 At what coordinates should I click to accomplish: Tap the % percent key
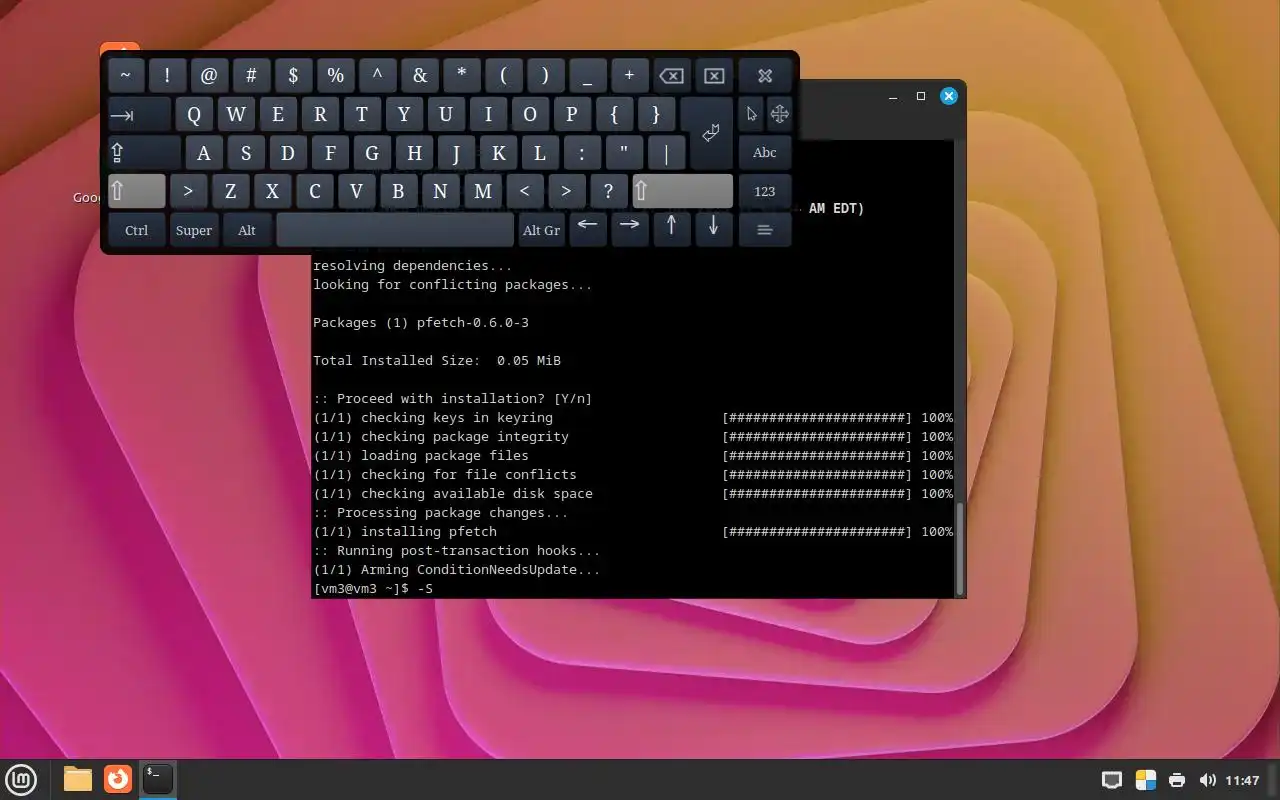coord(335,75)
